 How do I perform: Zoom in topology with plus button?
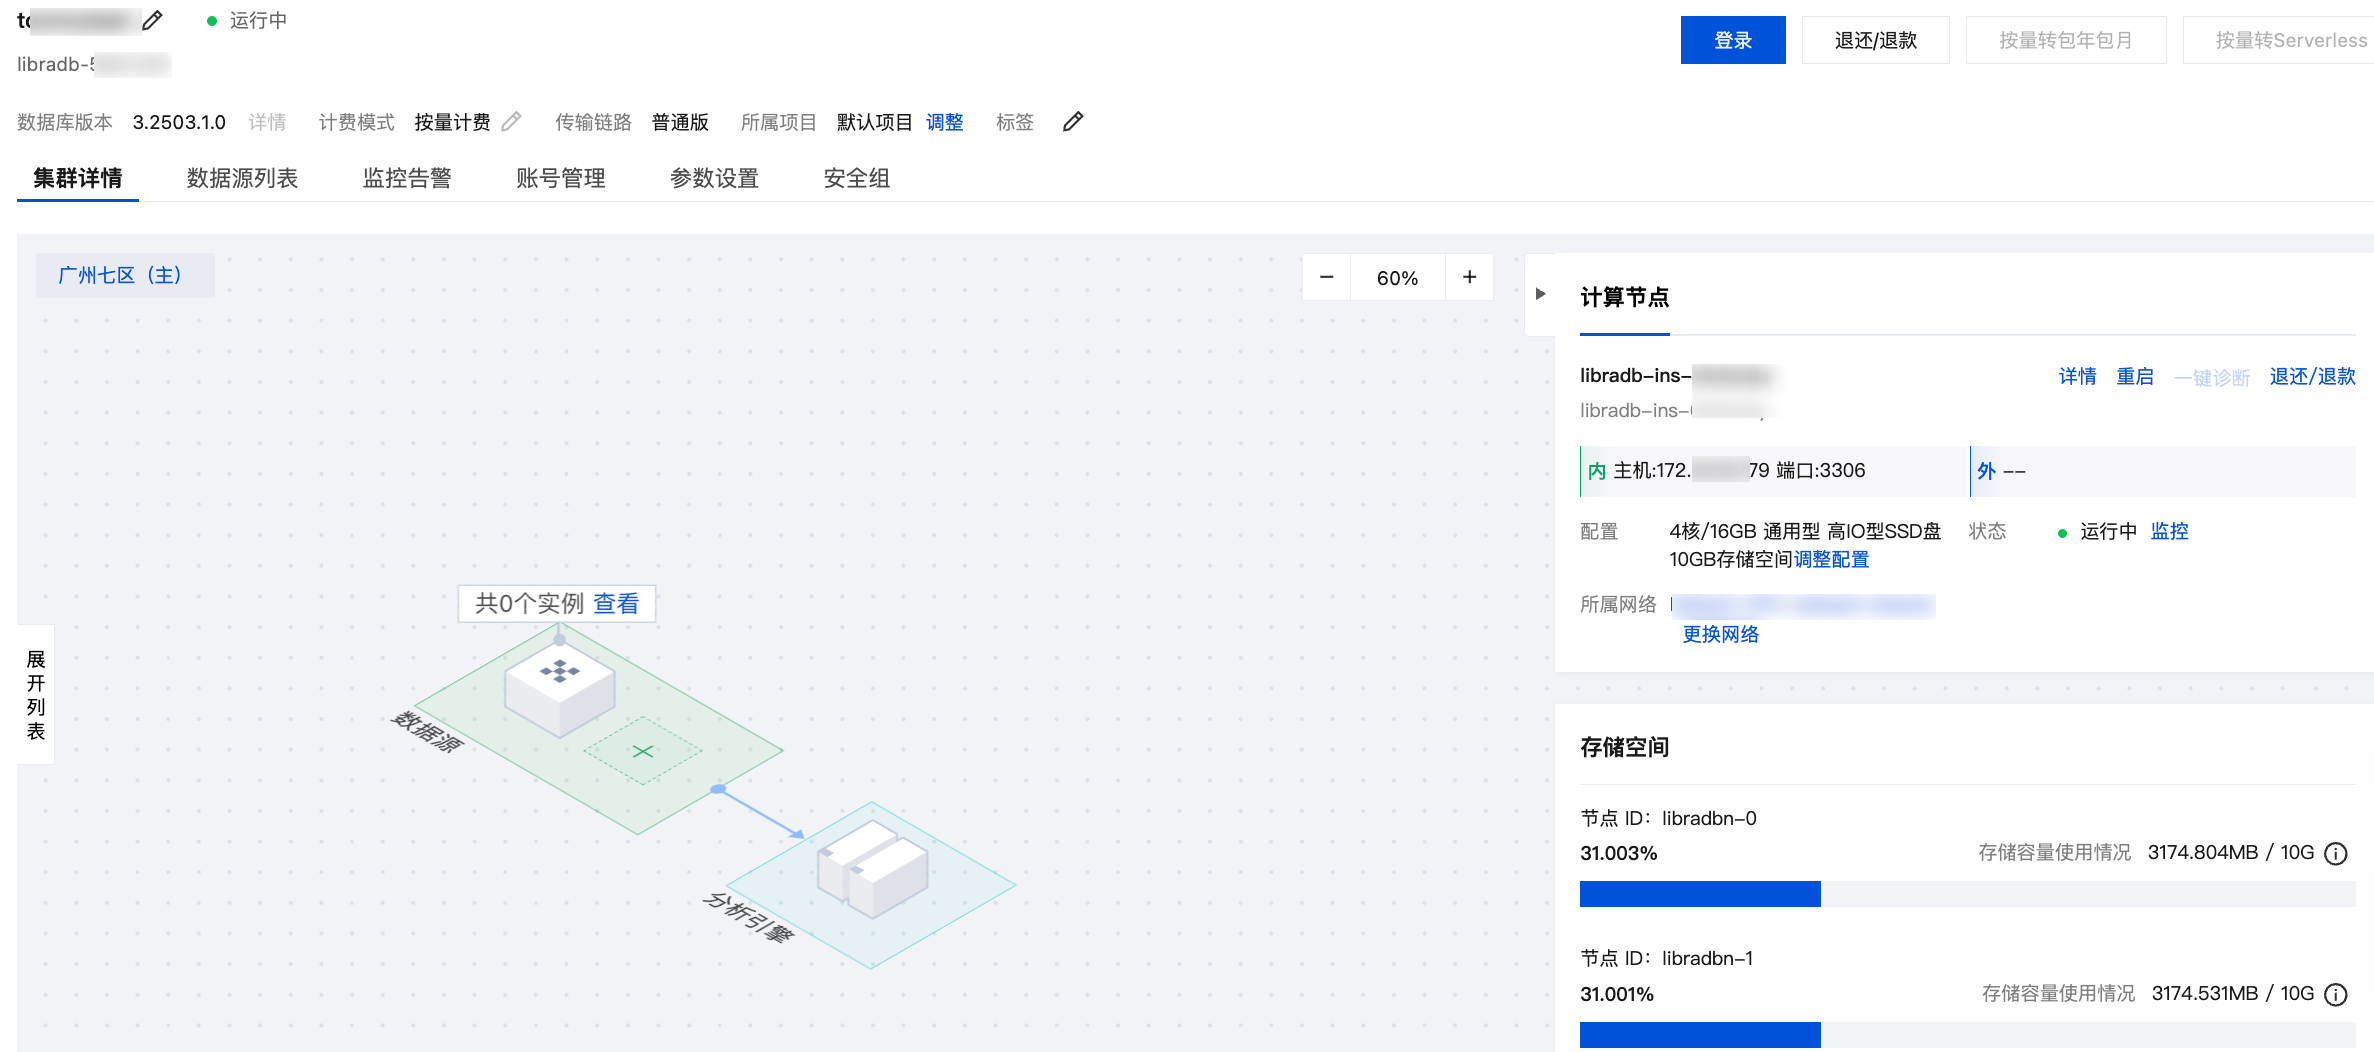1469,277
